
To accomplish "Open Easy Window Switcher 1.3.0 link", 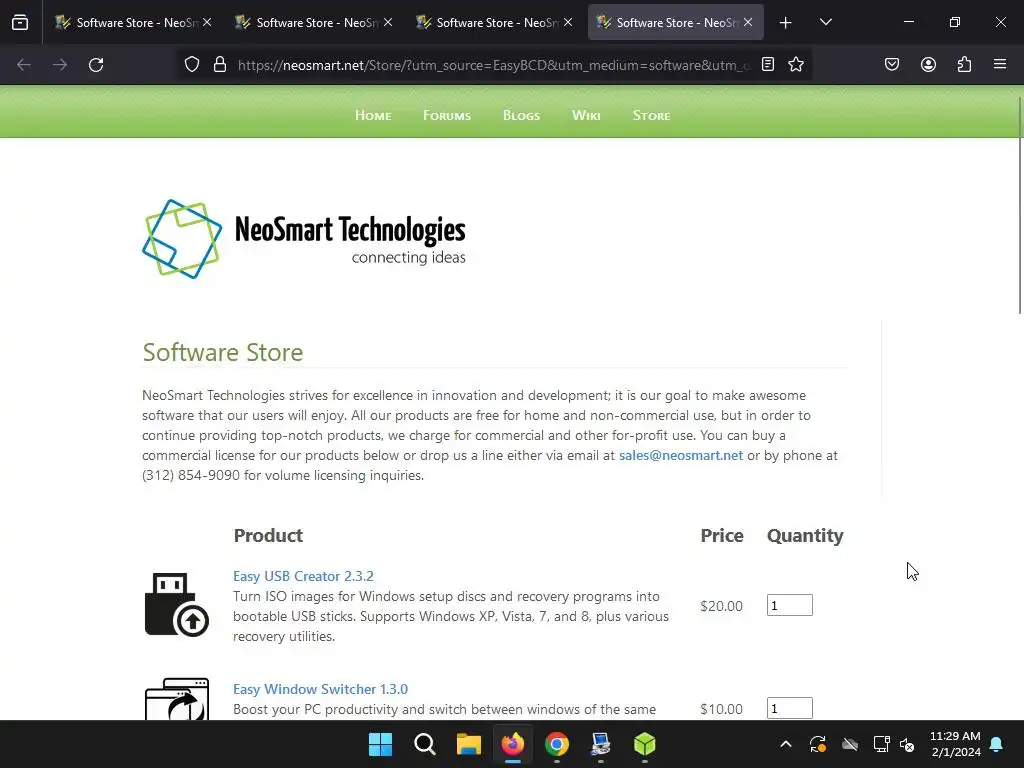I will click(x=320, y=689).
